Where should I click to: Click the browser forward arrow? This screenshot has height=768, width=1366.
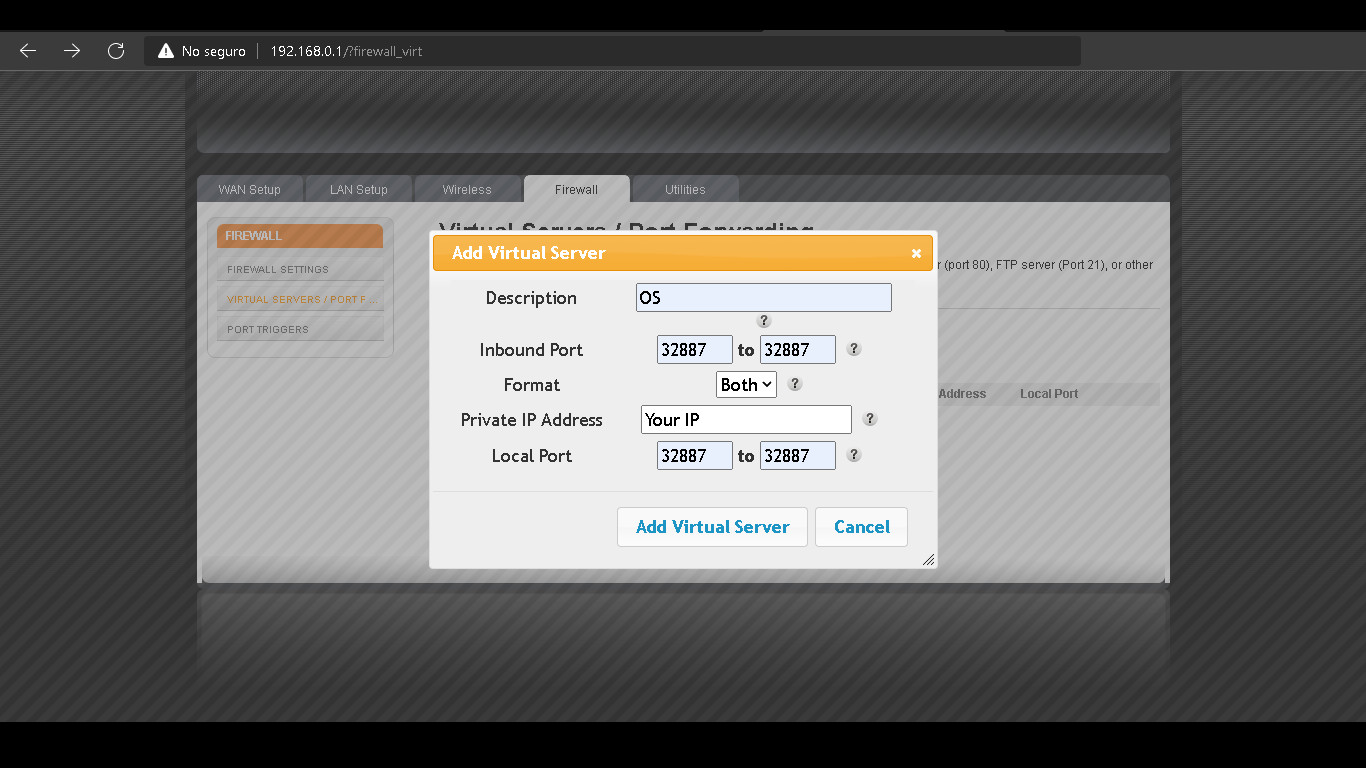coord(71,50)
